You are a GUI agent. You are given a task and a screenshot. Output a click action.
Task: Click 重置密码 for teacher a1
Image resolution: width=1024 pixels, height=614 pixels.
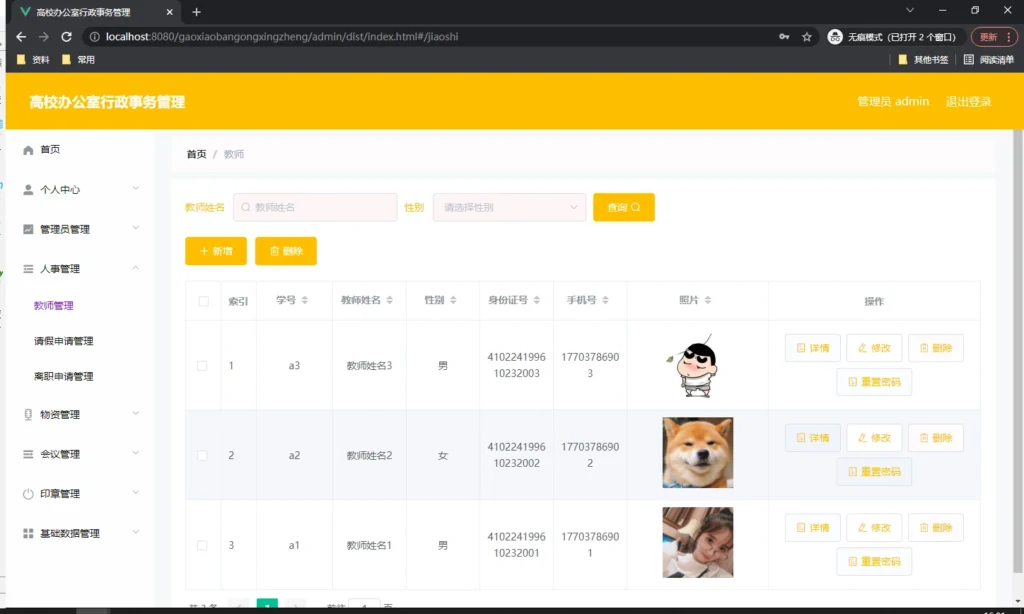[874, 561]
